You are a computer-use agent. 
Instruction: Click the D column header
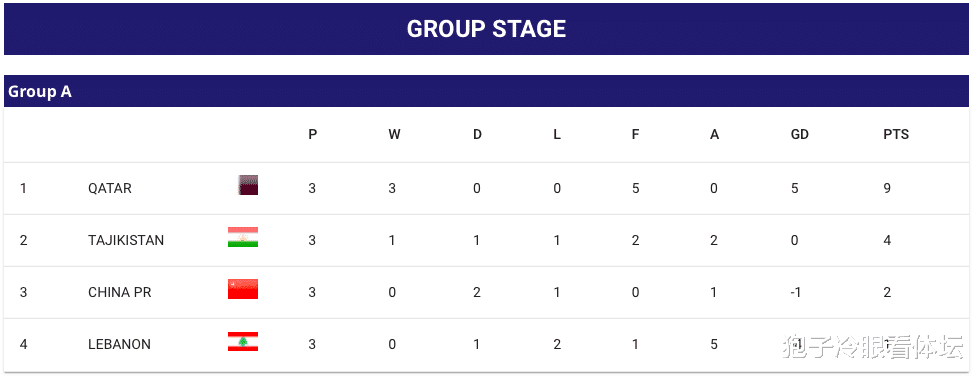coord(477,134)
